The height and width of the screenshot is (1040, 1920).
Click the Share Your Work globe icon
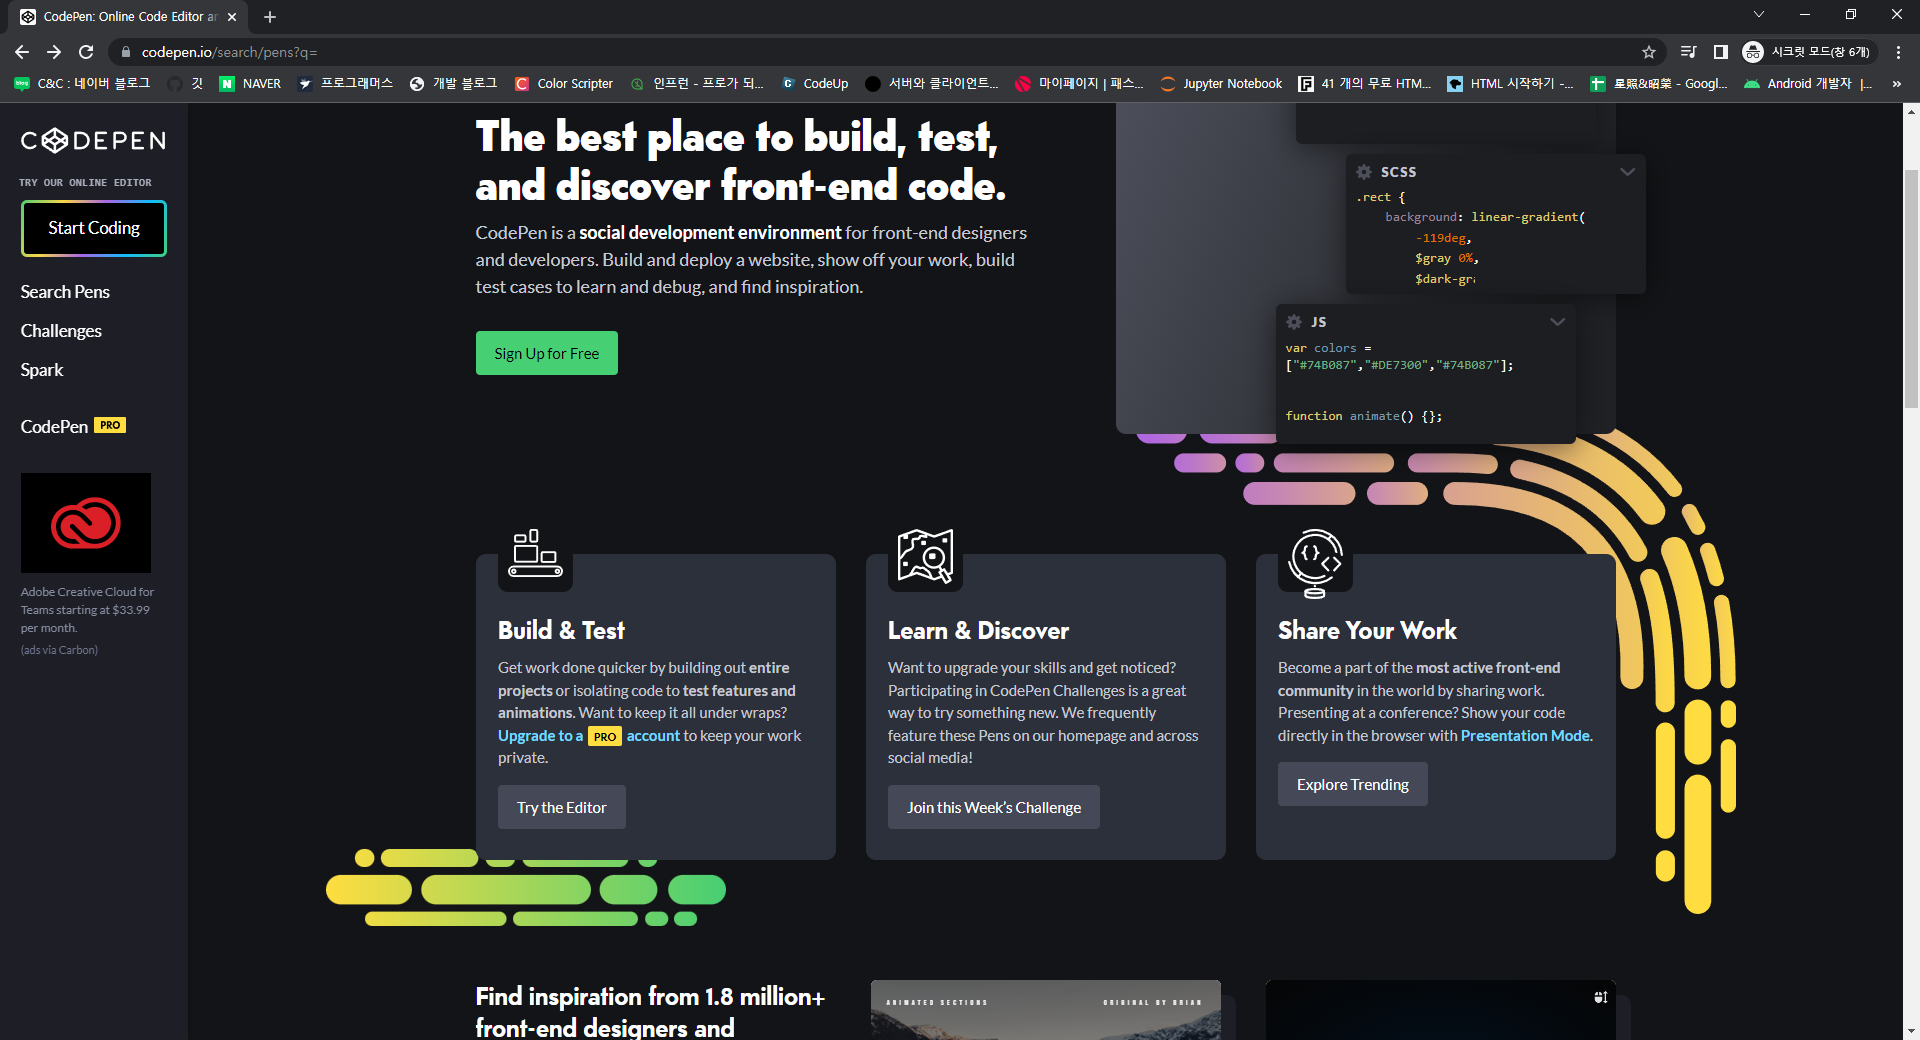1315,562
